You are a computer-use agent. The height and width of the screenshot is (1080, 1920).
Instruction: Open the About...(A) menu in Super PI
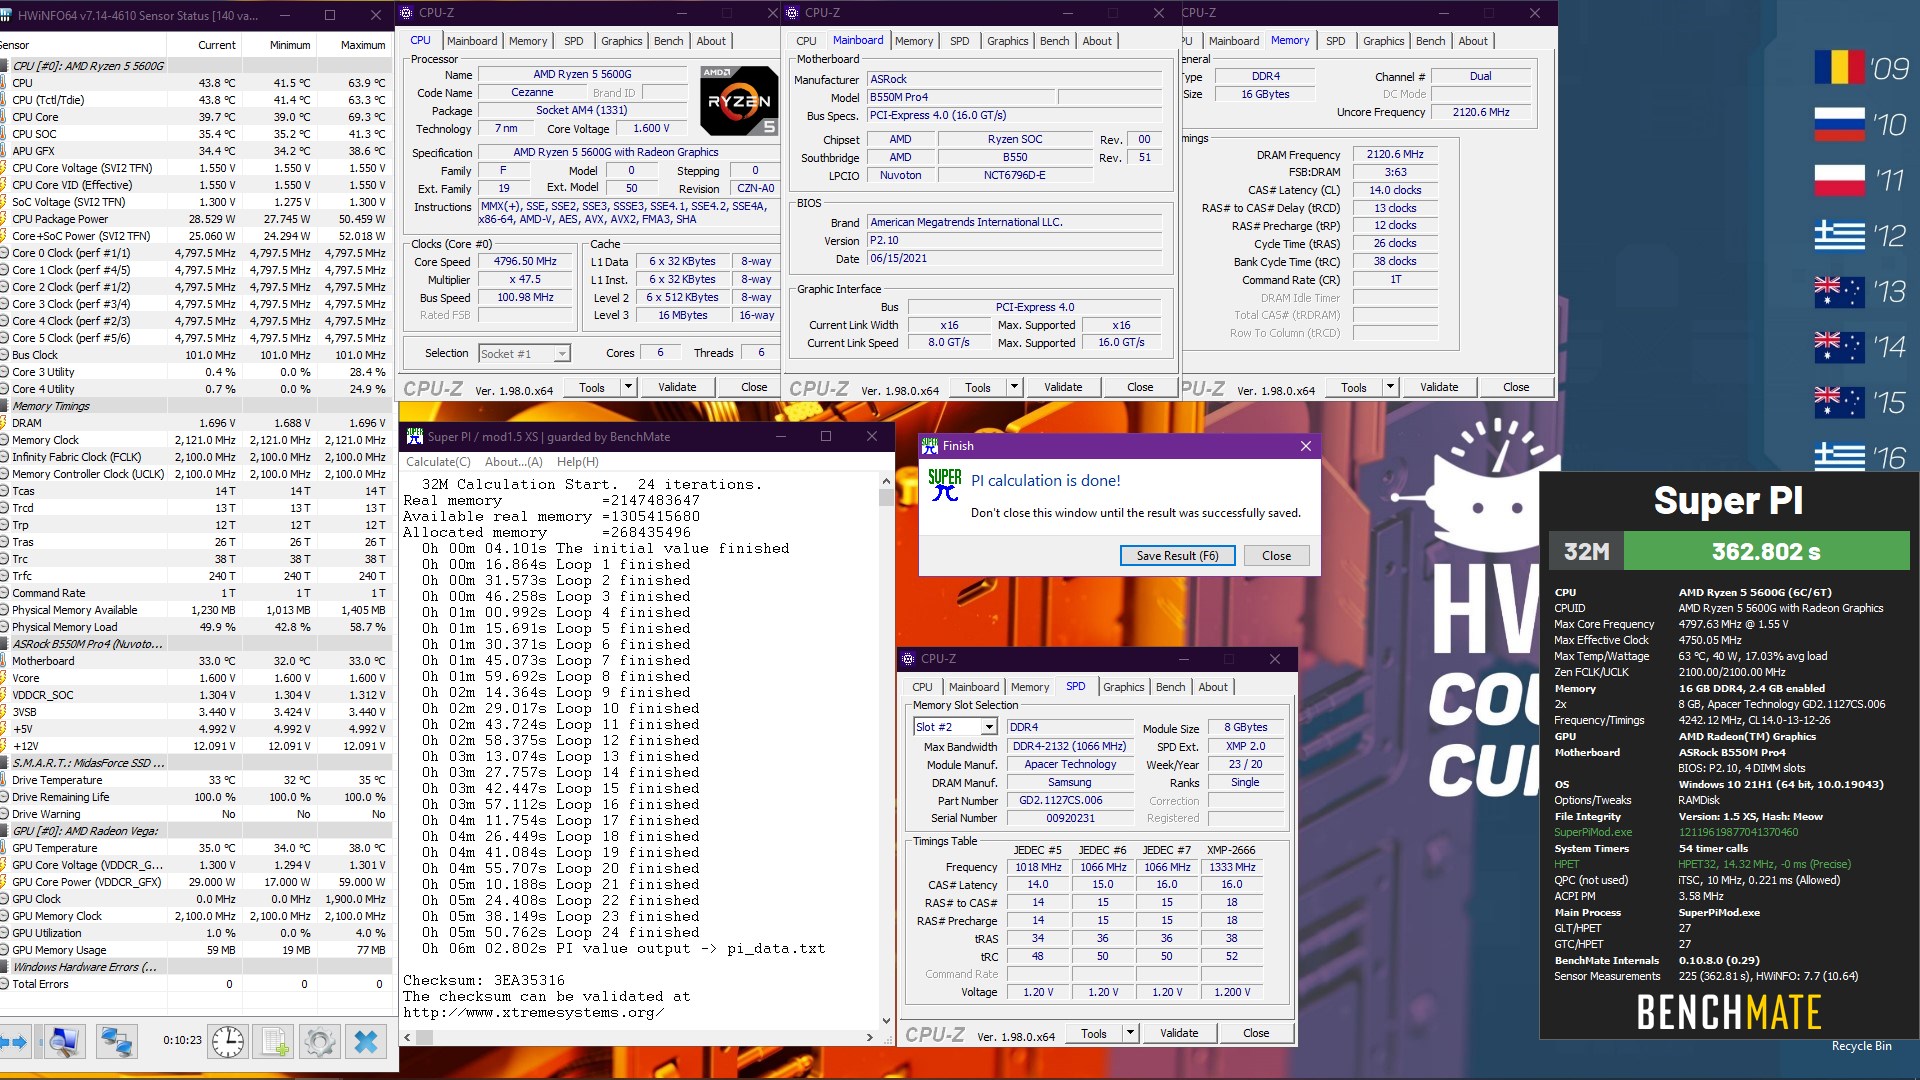[514, 461]
